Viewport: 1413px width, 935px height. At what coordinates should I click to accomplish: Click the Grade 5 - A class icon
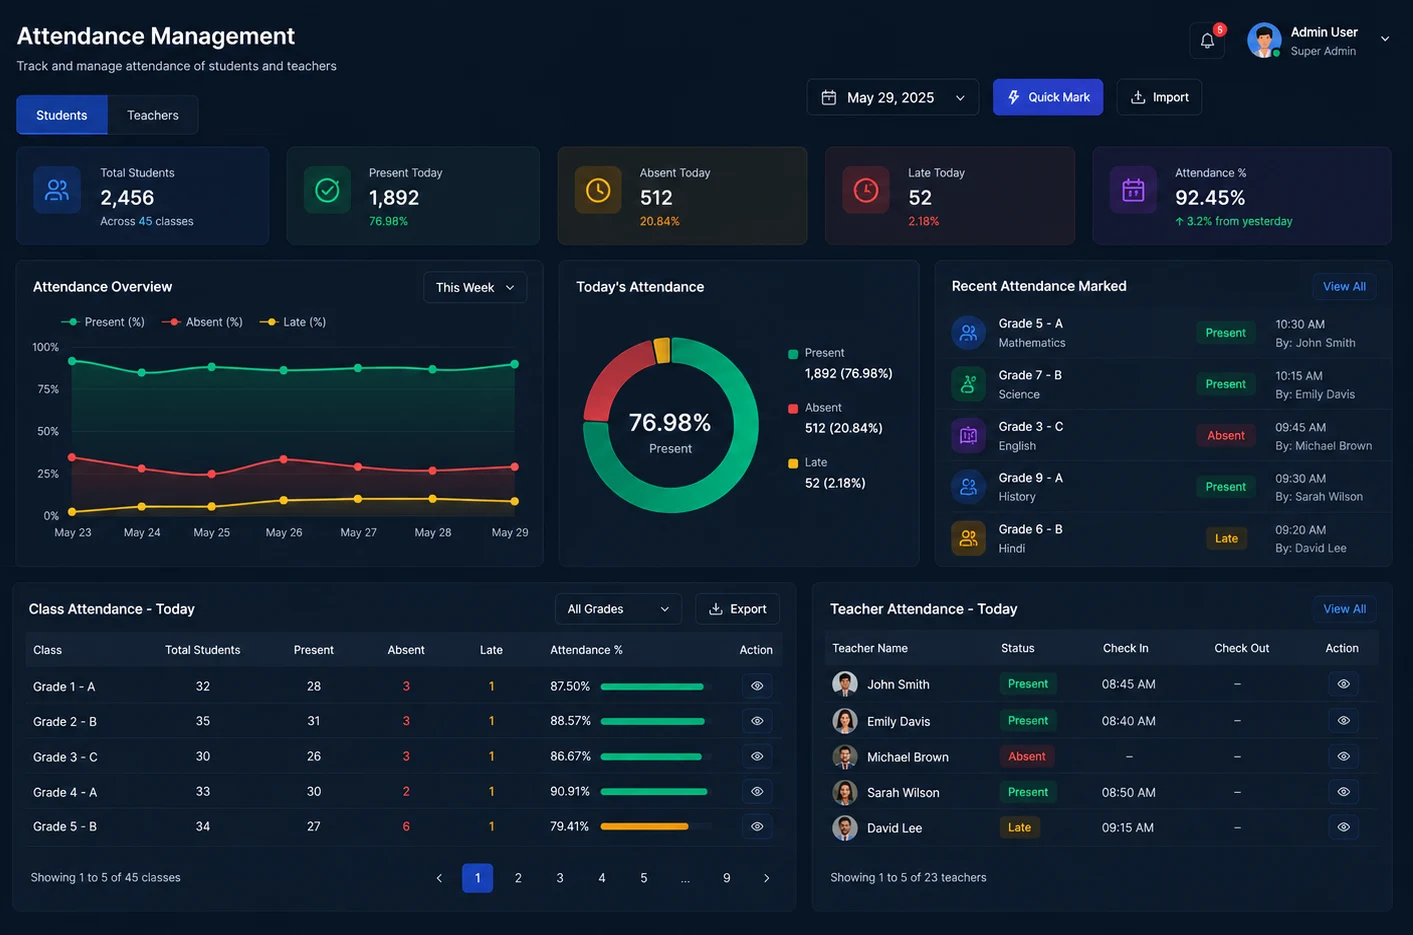968,333
